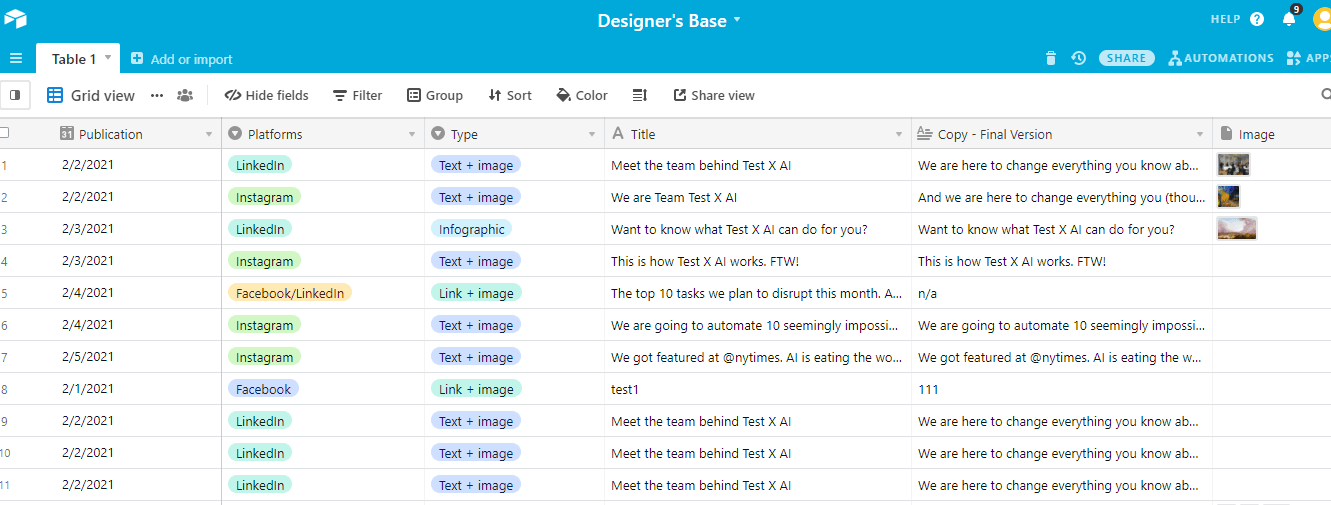Click the notifications bell icon
1331x505 pixels.
[1289, 20]
